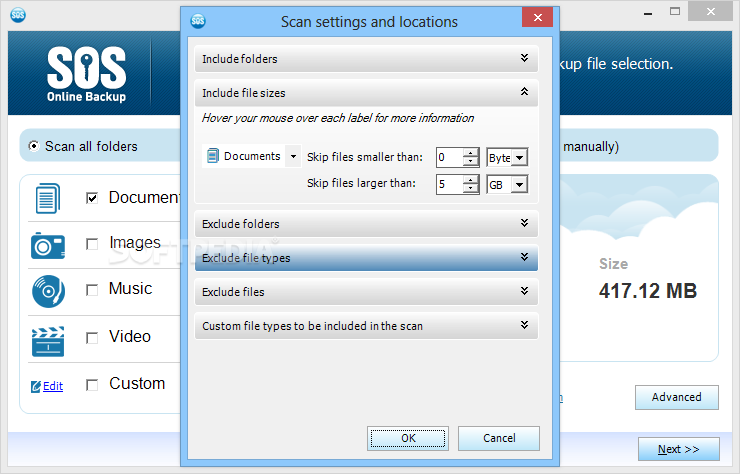The image size is (740, 474).
Task: Toggle the Documents checkbox
Action: pos(92,198)
